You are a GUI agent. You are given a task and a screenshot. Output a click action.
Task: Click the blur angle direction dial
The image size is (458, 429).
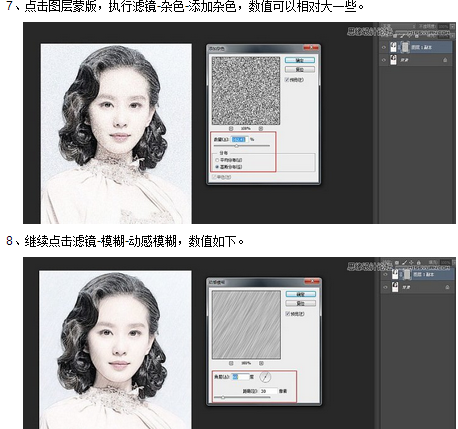pyautogui.click(x=265, y=377)
